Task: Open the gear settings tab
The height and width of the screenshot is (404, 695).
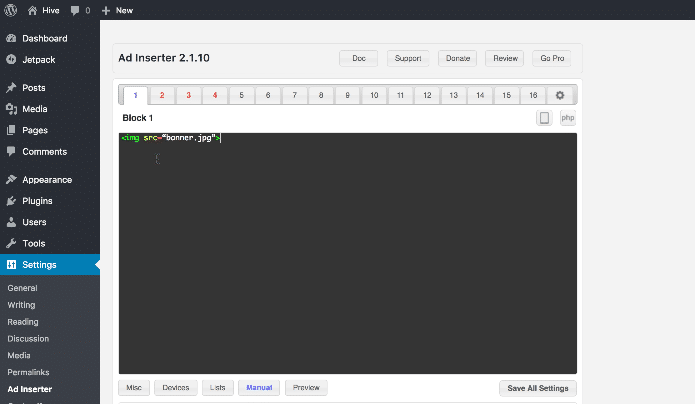Action: (560, 95)
